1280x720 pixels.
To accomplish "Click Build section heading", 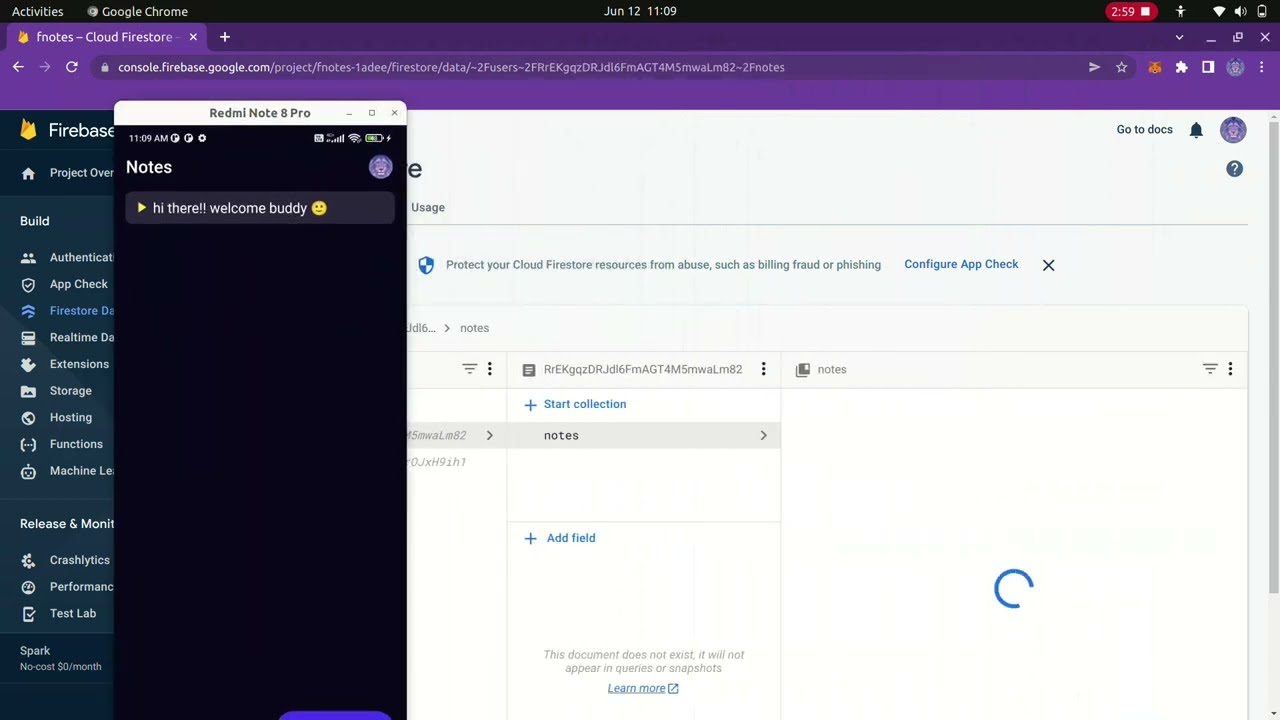I will 34,221.
